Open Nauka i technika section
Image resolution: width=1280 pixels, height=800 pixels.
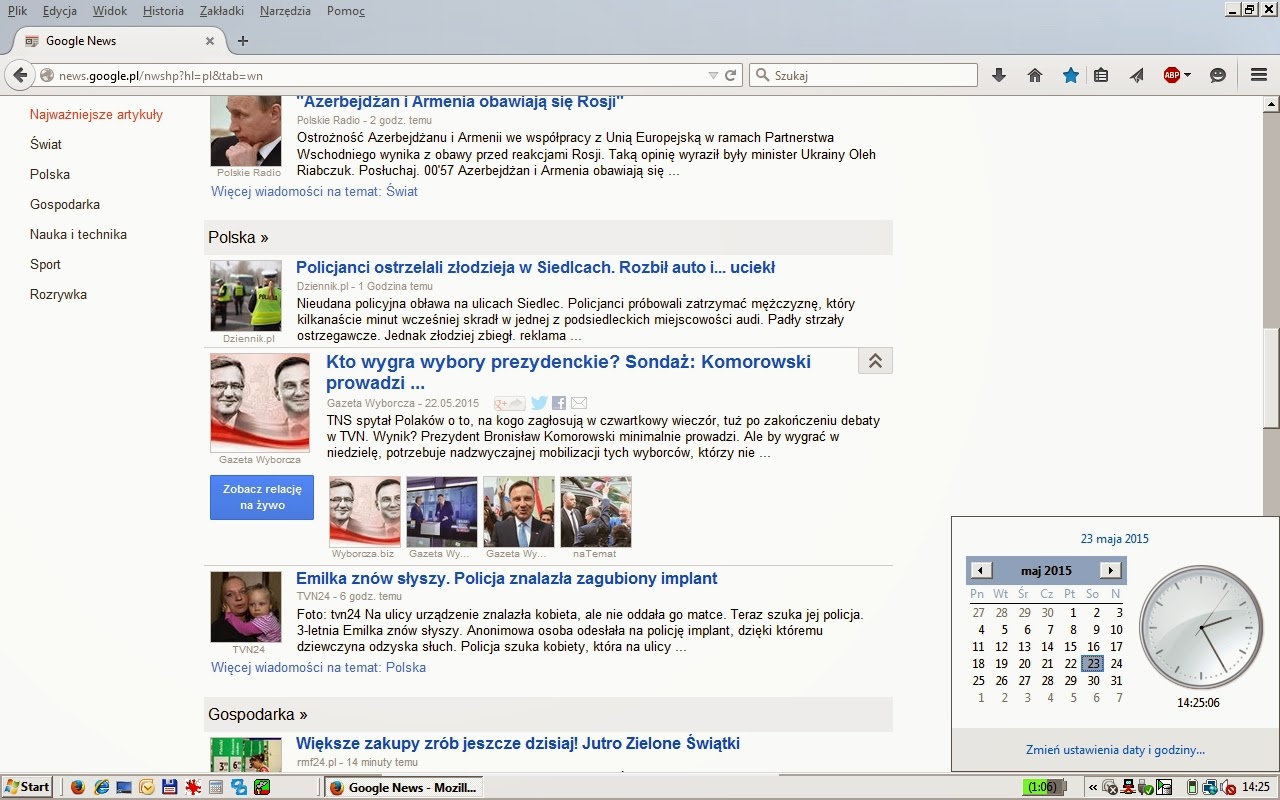(x=78, y=234)
